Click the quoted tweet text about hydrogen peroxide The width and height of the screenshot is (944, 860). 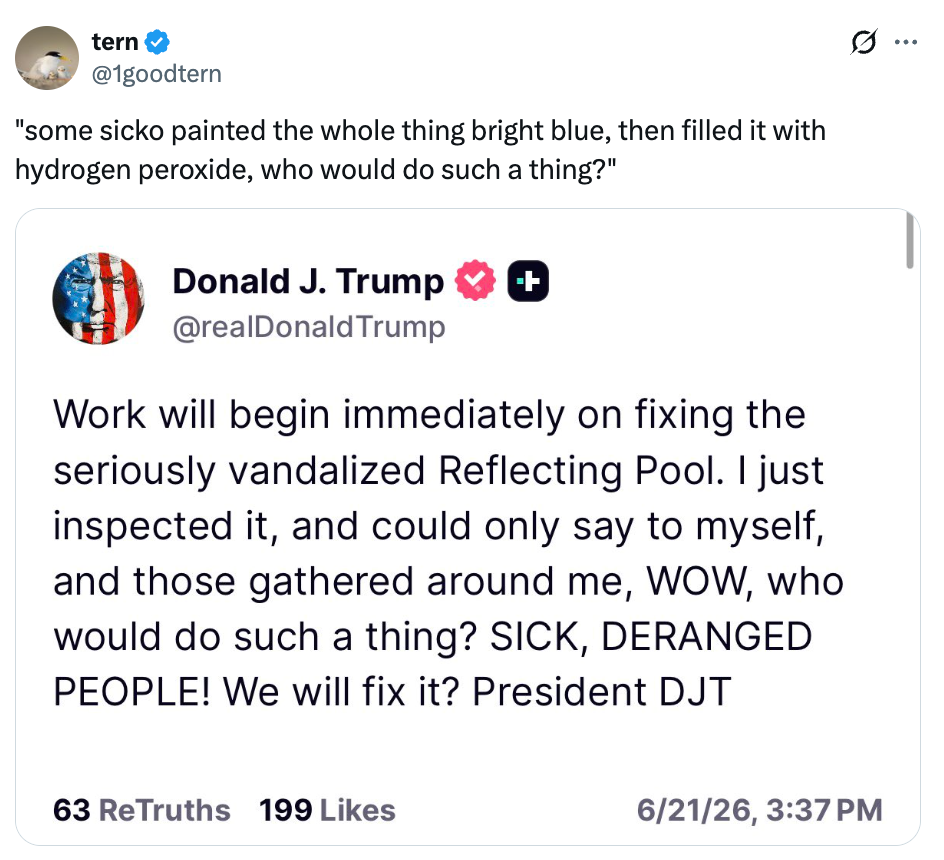pos(420,150)
